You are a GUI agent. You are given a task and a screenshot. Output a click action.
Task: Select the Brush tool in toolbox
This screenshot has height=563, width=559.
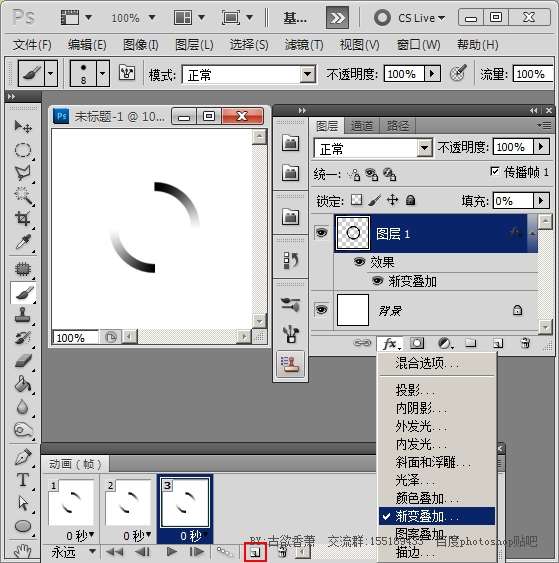click(x=23, y=293)
